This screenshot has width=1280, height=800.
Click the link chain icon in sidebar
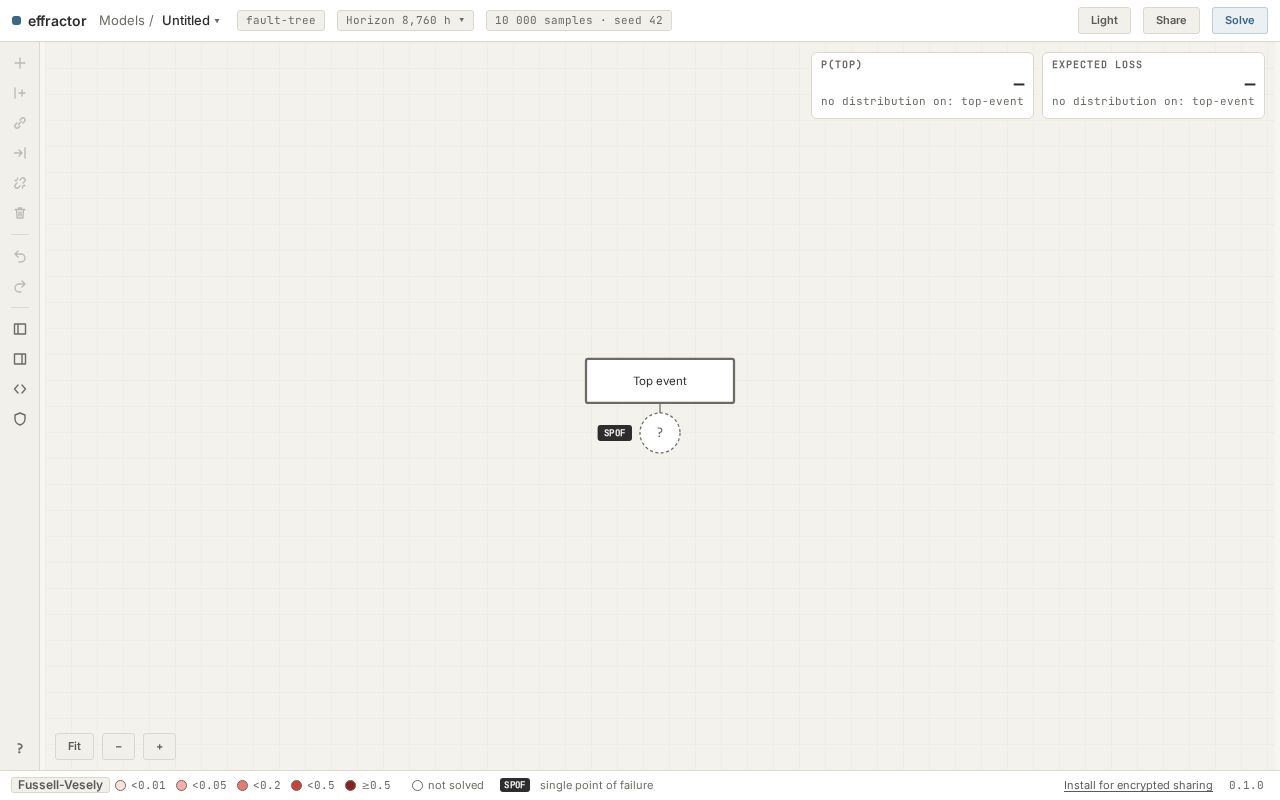[x=19, y=123]
